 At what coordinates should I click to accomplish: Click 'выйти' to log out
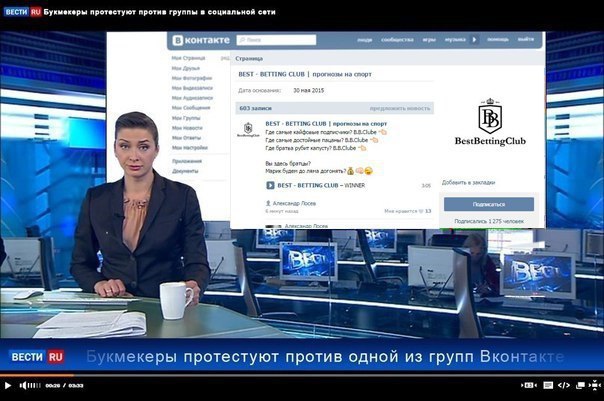[x=526, y=39]
